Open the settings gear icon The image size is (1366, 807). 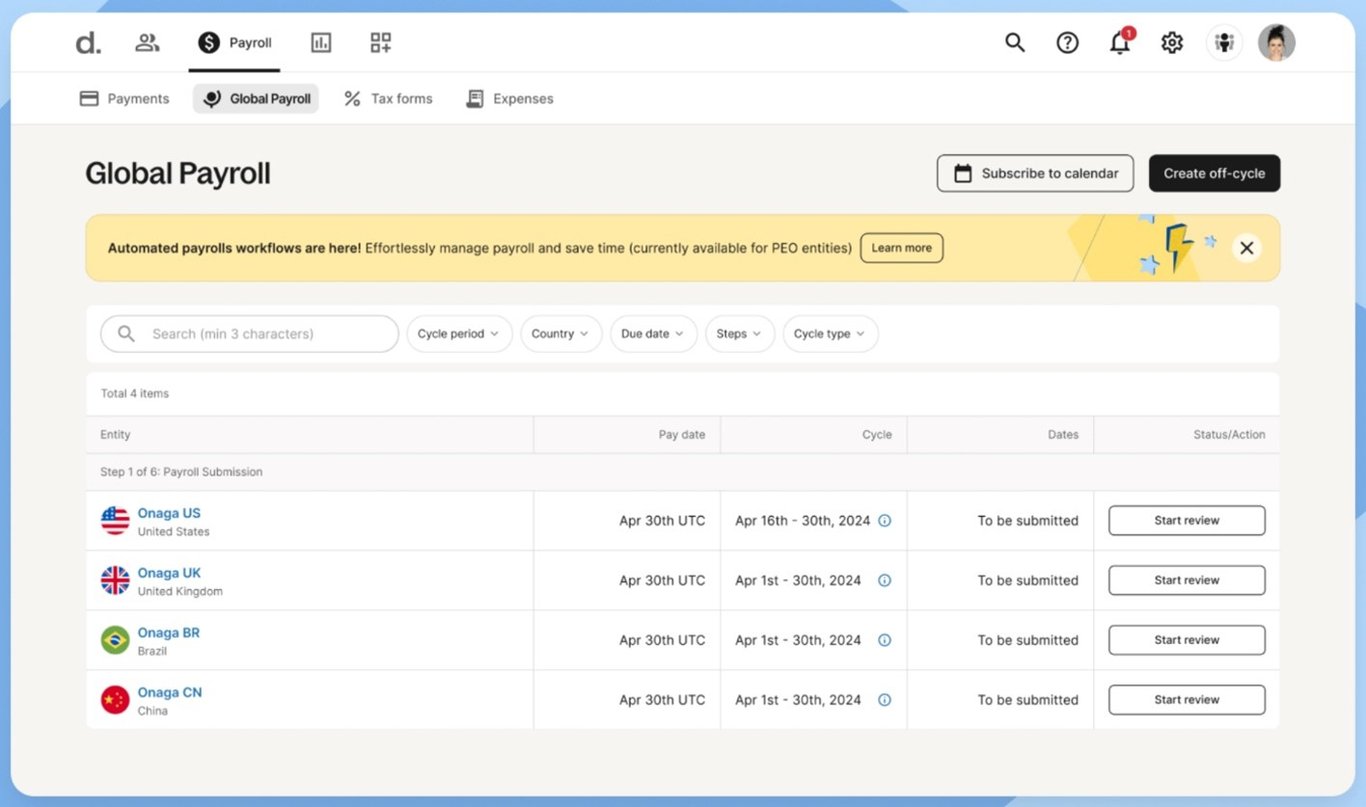click(x=1171, y=42)
